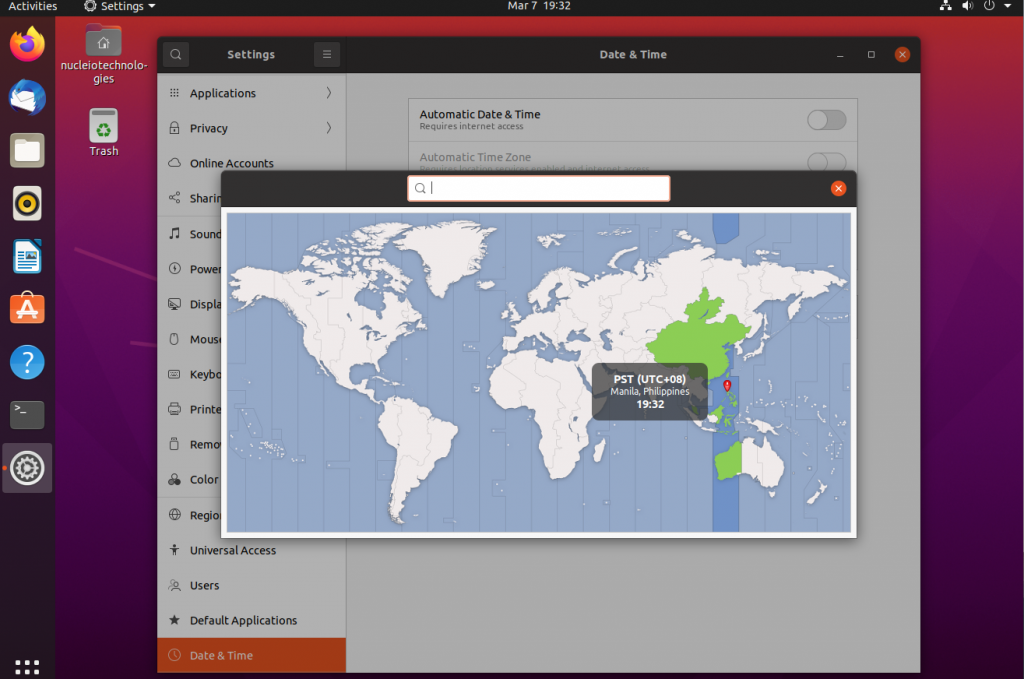
Task: Open Firefox from the dock
Action: 27,44
